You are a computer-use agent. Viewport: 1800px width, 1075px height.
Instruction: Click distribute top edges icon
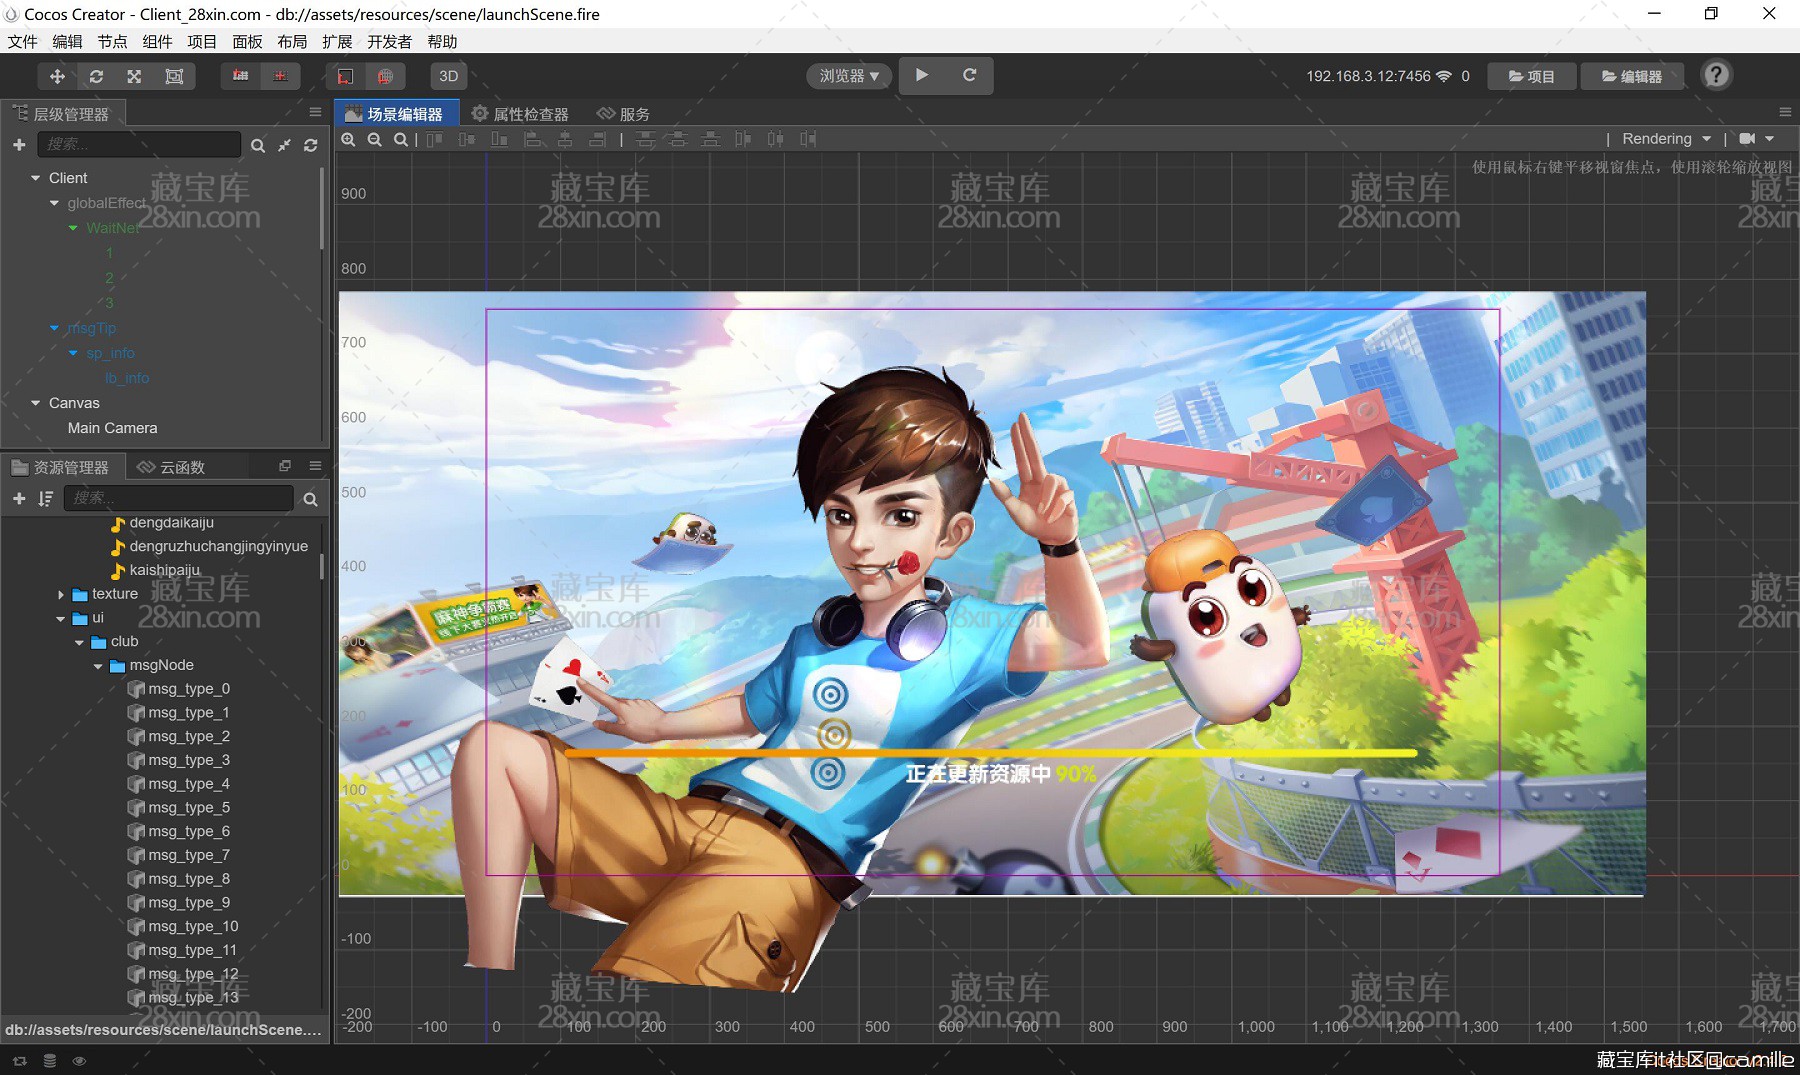click(x=646, y=140)
